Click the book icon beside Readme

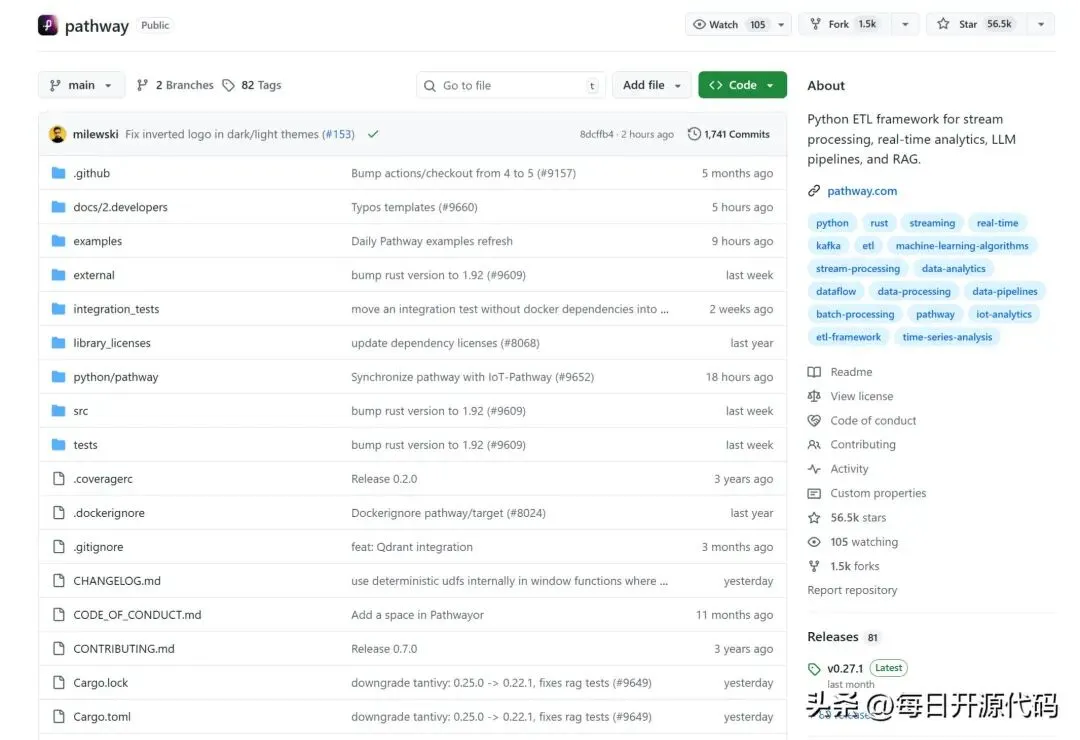pos(814,372)
